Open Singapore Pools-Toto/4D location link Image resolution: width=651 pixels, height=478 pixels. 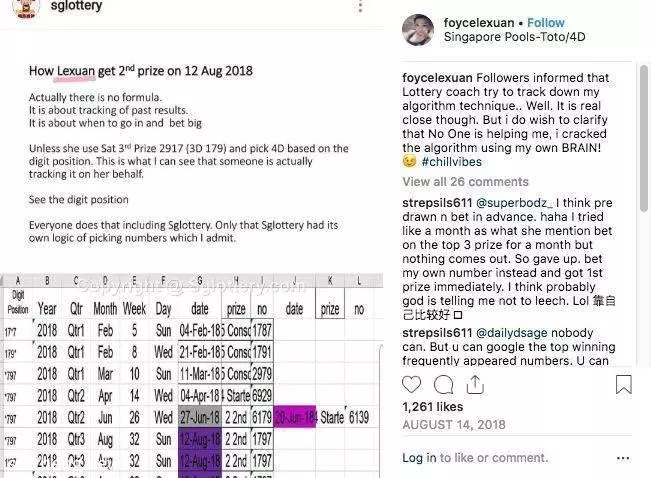tap(514, 37)
